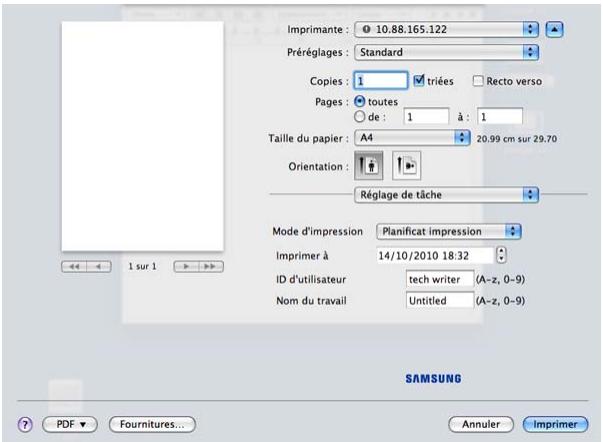603x442 pixels.
Task: Toggle the triées collate checkbox
Action: (418, 81)
